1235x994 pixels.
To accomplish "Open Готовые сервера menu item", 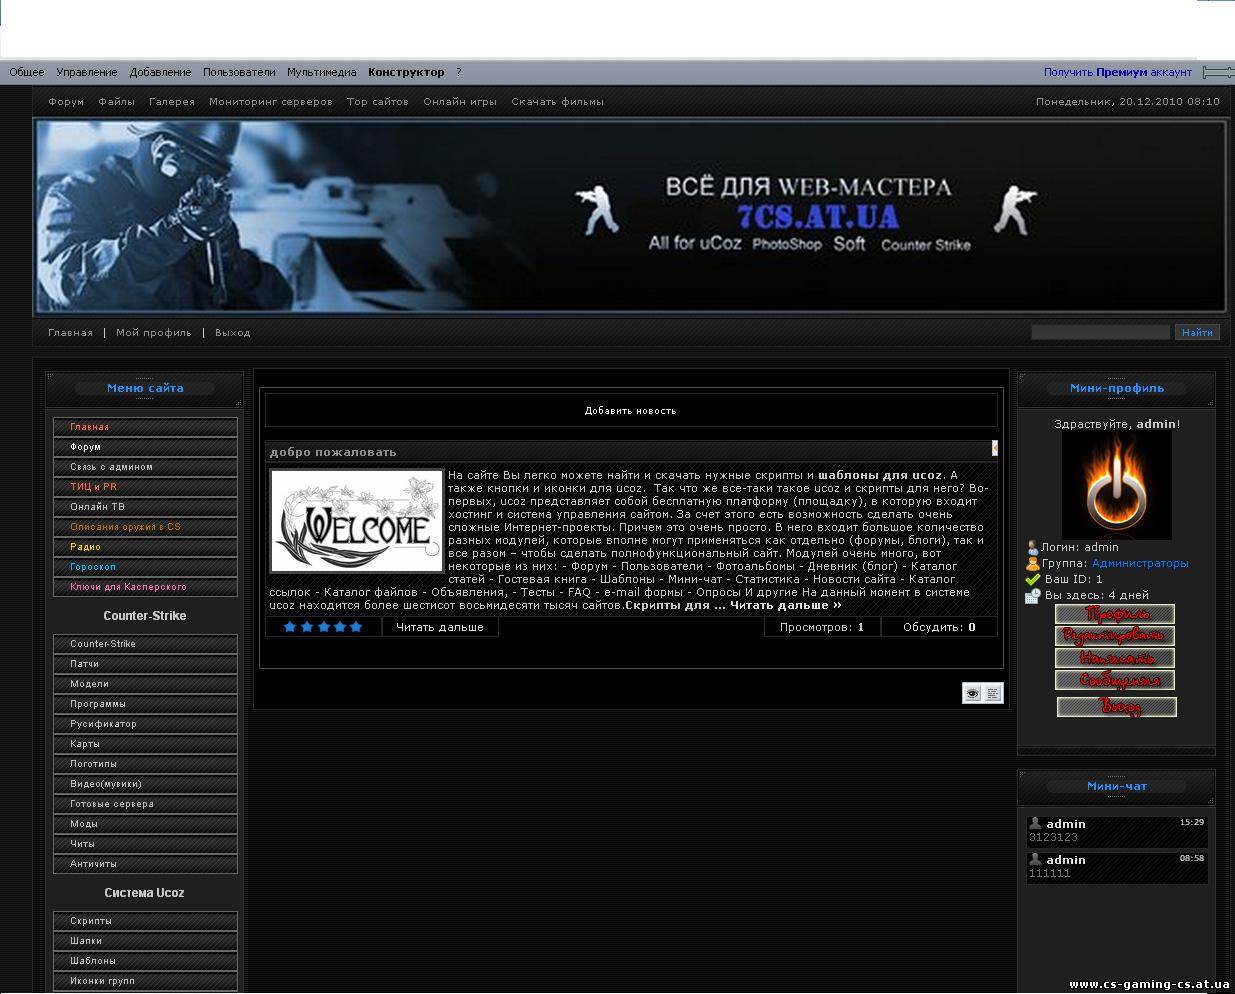I will point(145,804).
